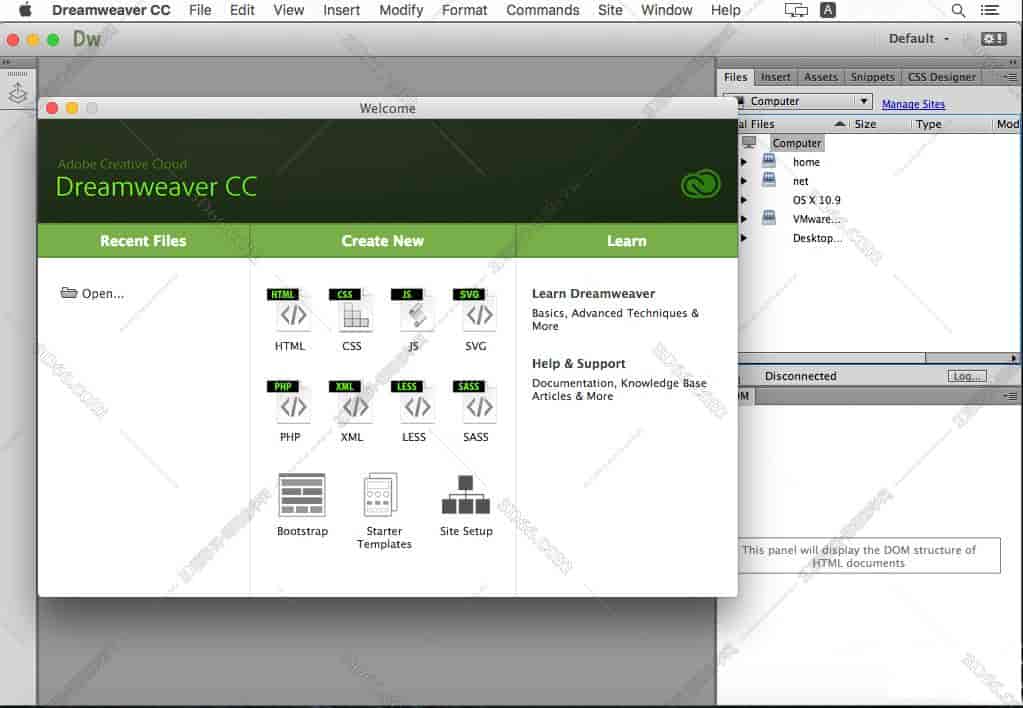The image size is (1023, 708).
Task: Create a new SASS file
Action: pyautogui.click(x=477, y=404)
